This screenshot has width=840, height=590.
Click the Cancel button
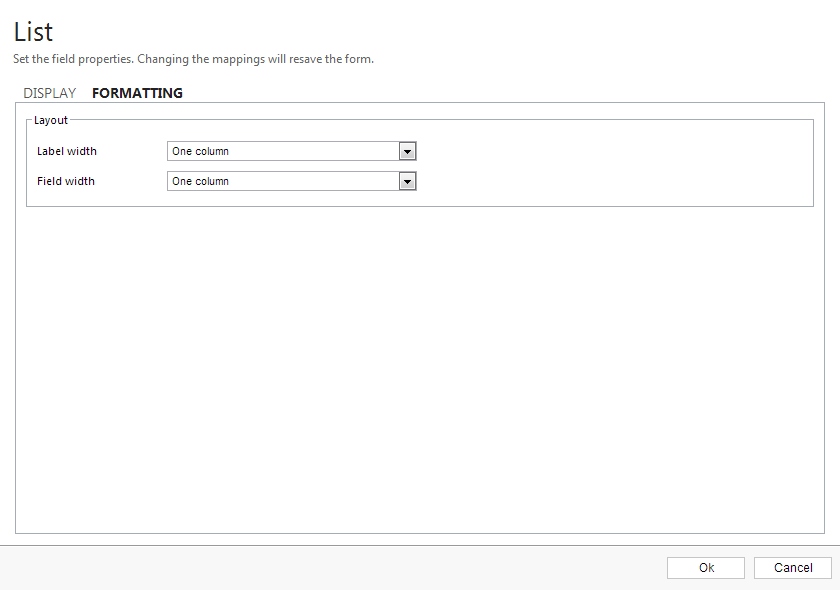coord(792,567)
